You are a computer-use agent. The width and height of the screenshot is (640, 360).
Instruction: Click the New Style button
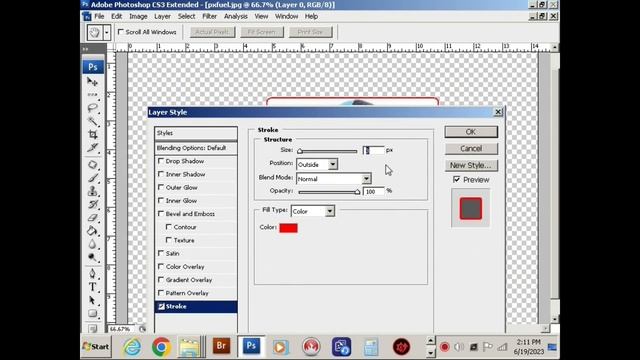[471, 165]
